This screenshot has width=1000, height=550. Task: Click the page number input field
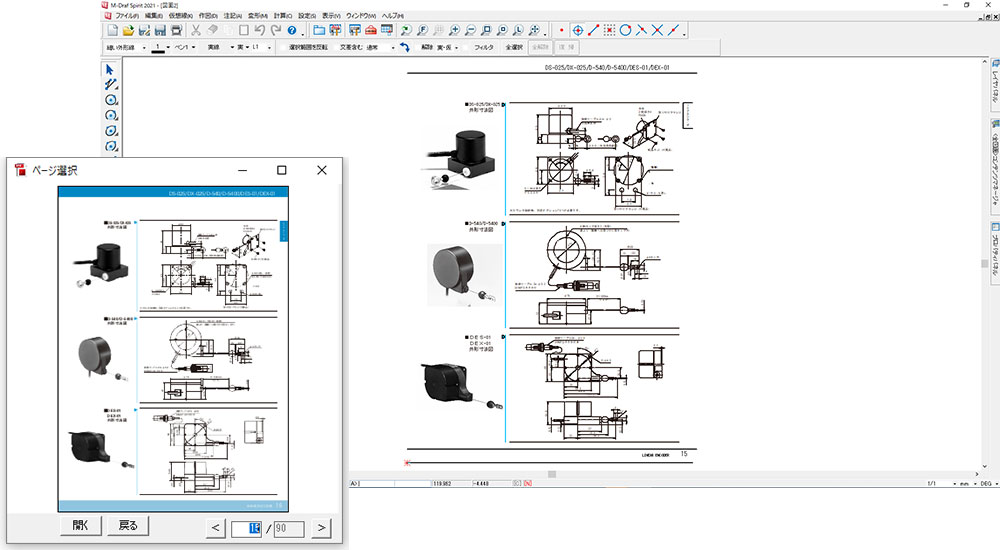(247, 527)
